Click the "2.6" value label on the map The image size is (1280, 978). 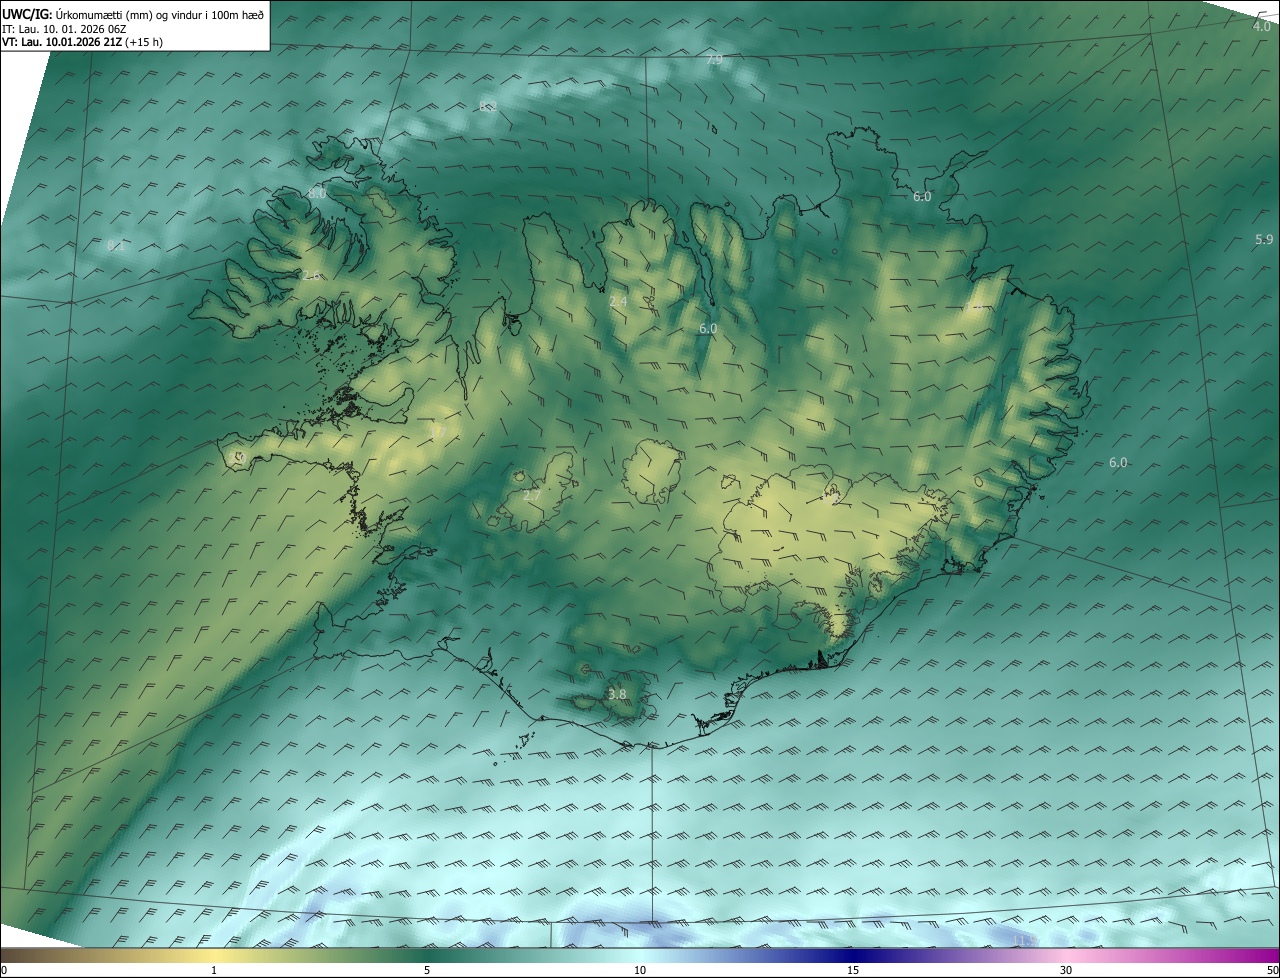pyautogui.click(x=312, y=276)
